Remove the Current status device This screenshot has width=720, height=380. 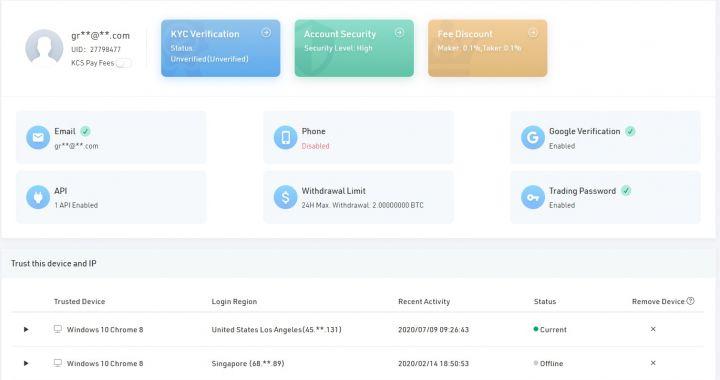pos(653,329)
